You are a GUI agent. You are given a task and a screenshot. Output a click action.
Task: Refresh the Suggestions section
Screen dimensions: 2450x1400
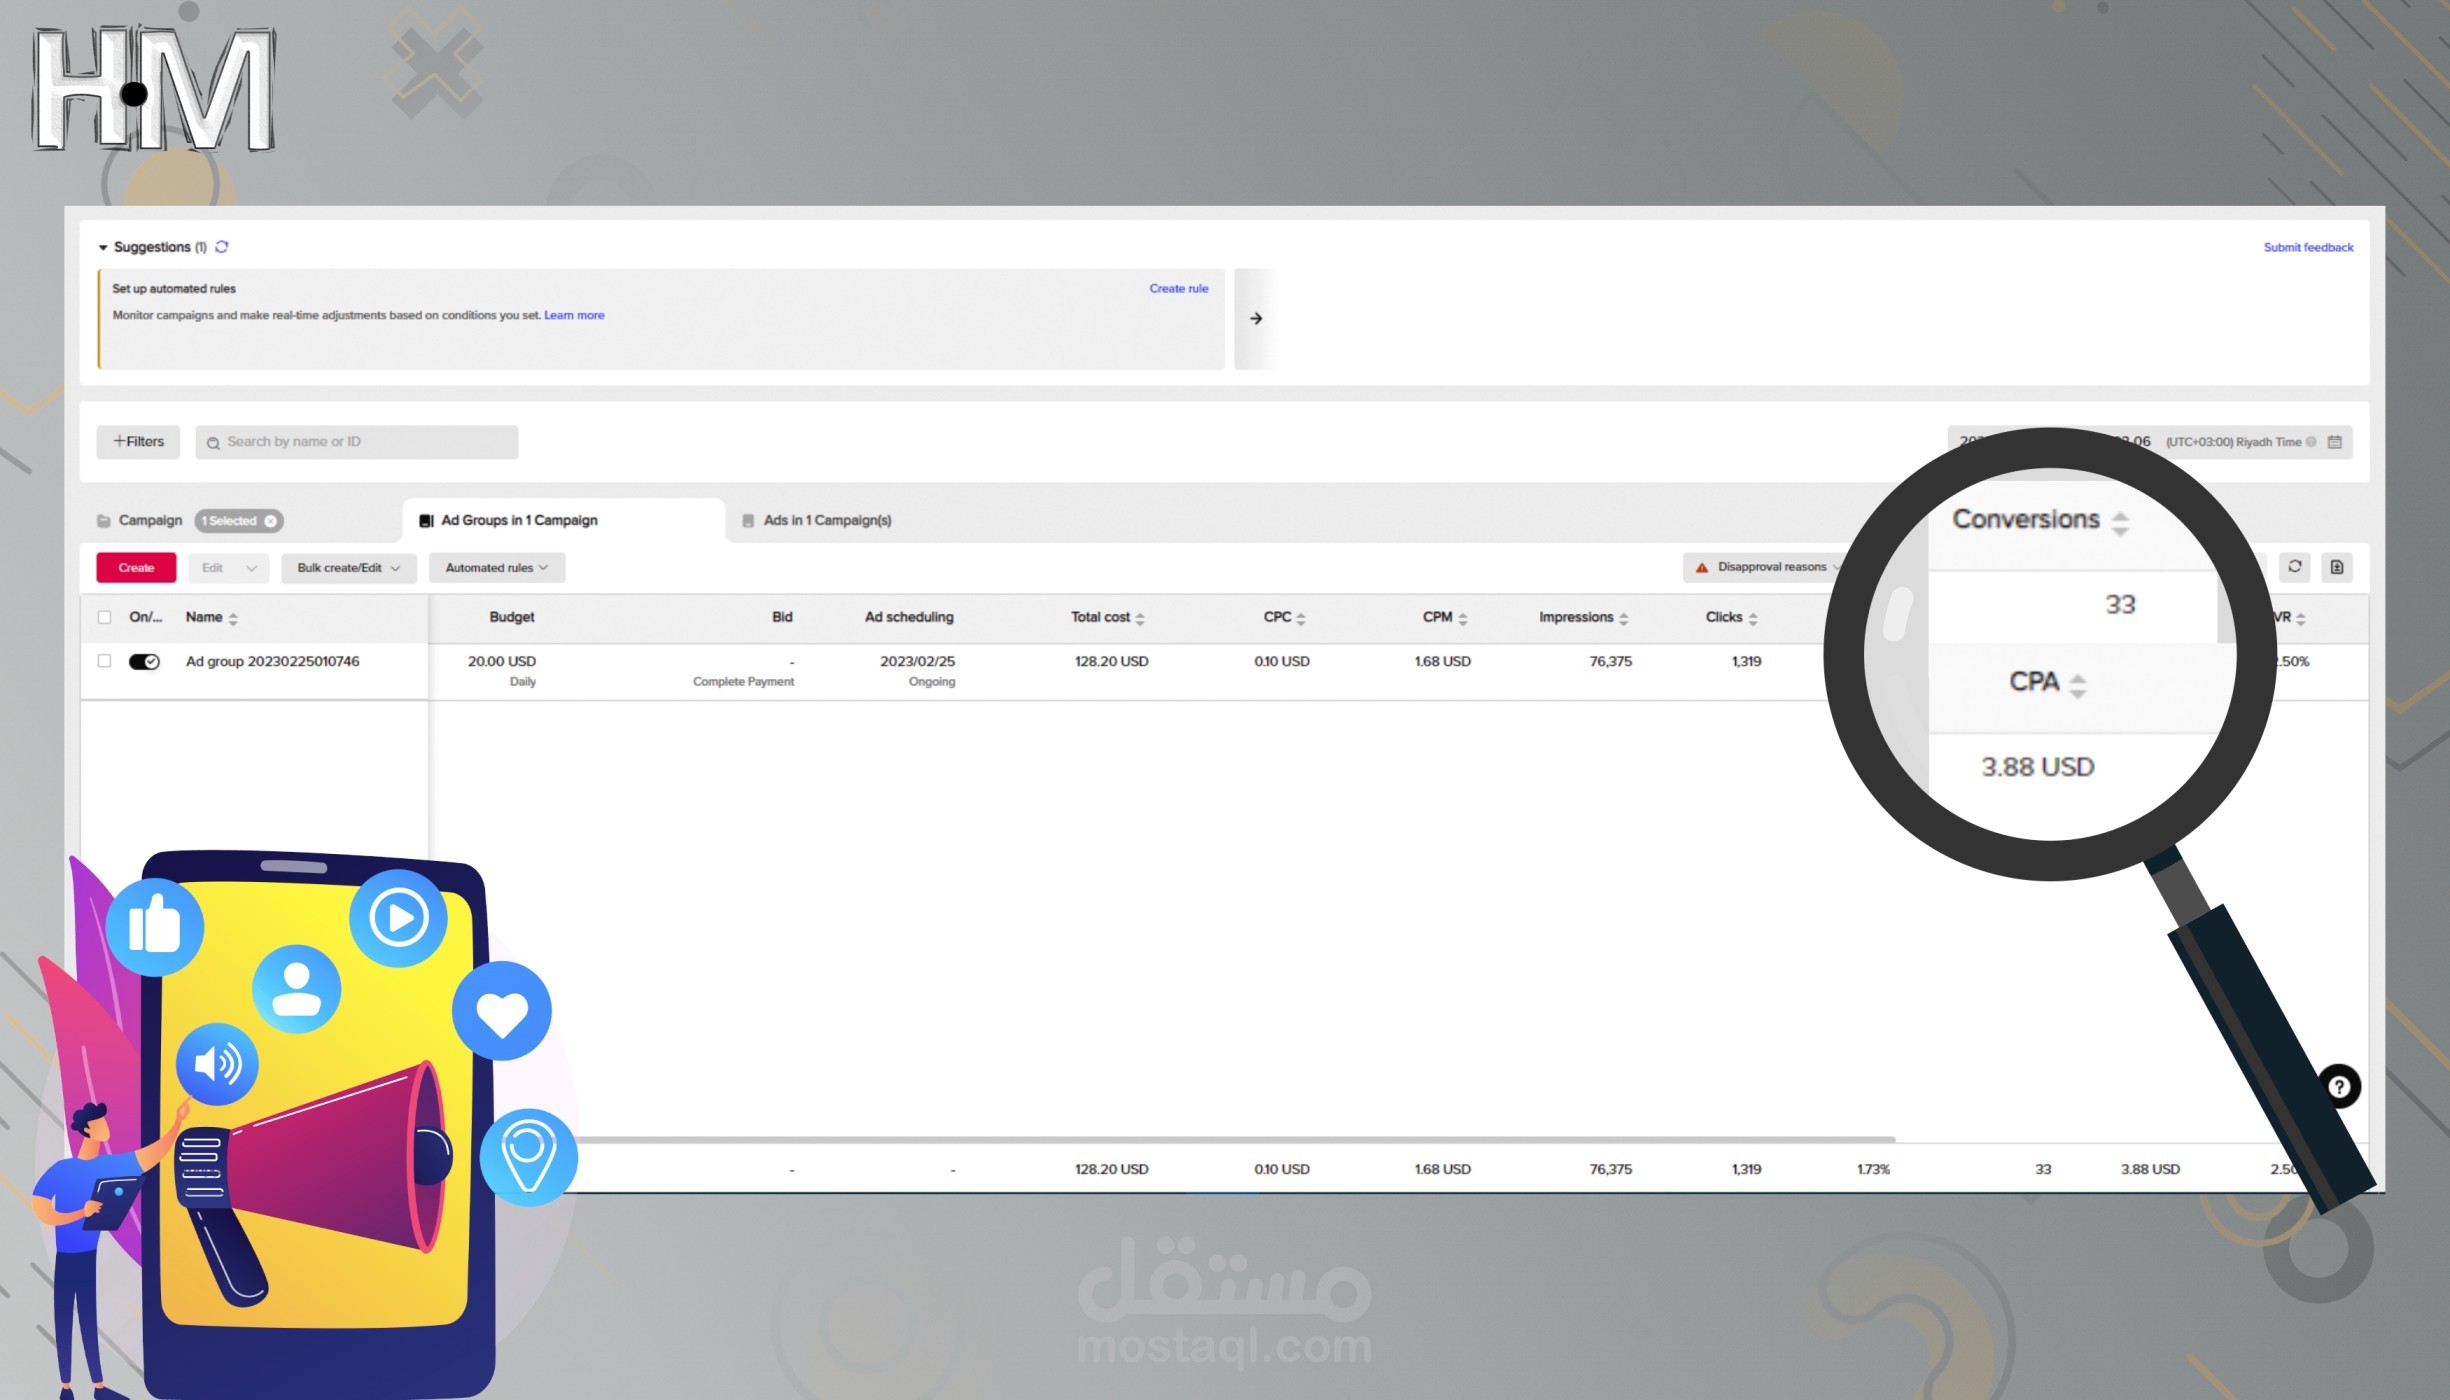[x=222, y=247]
